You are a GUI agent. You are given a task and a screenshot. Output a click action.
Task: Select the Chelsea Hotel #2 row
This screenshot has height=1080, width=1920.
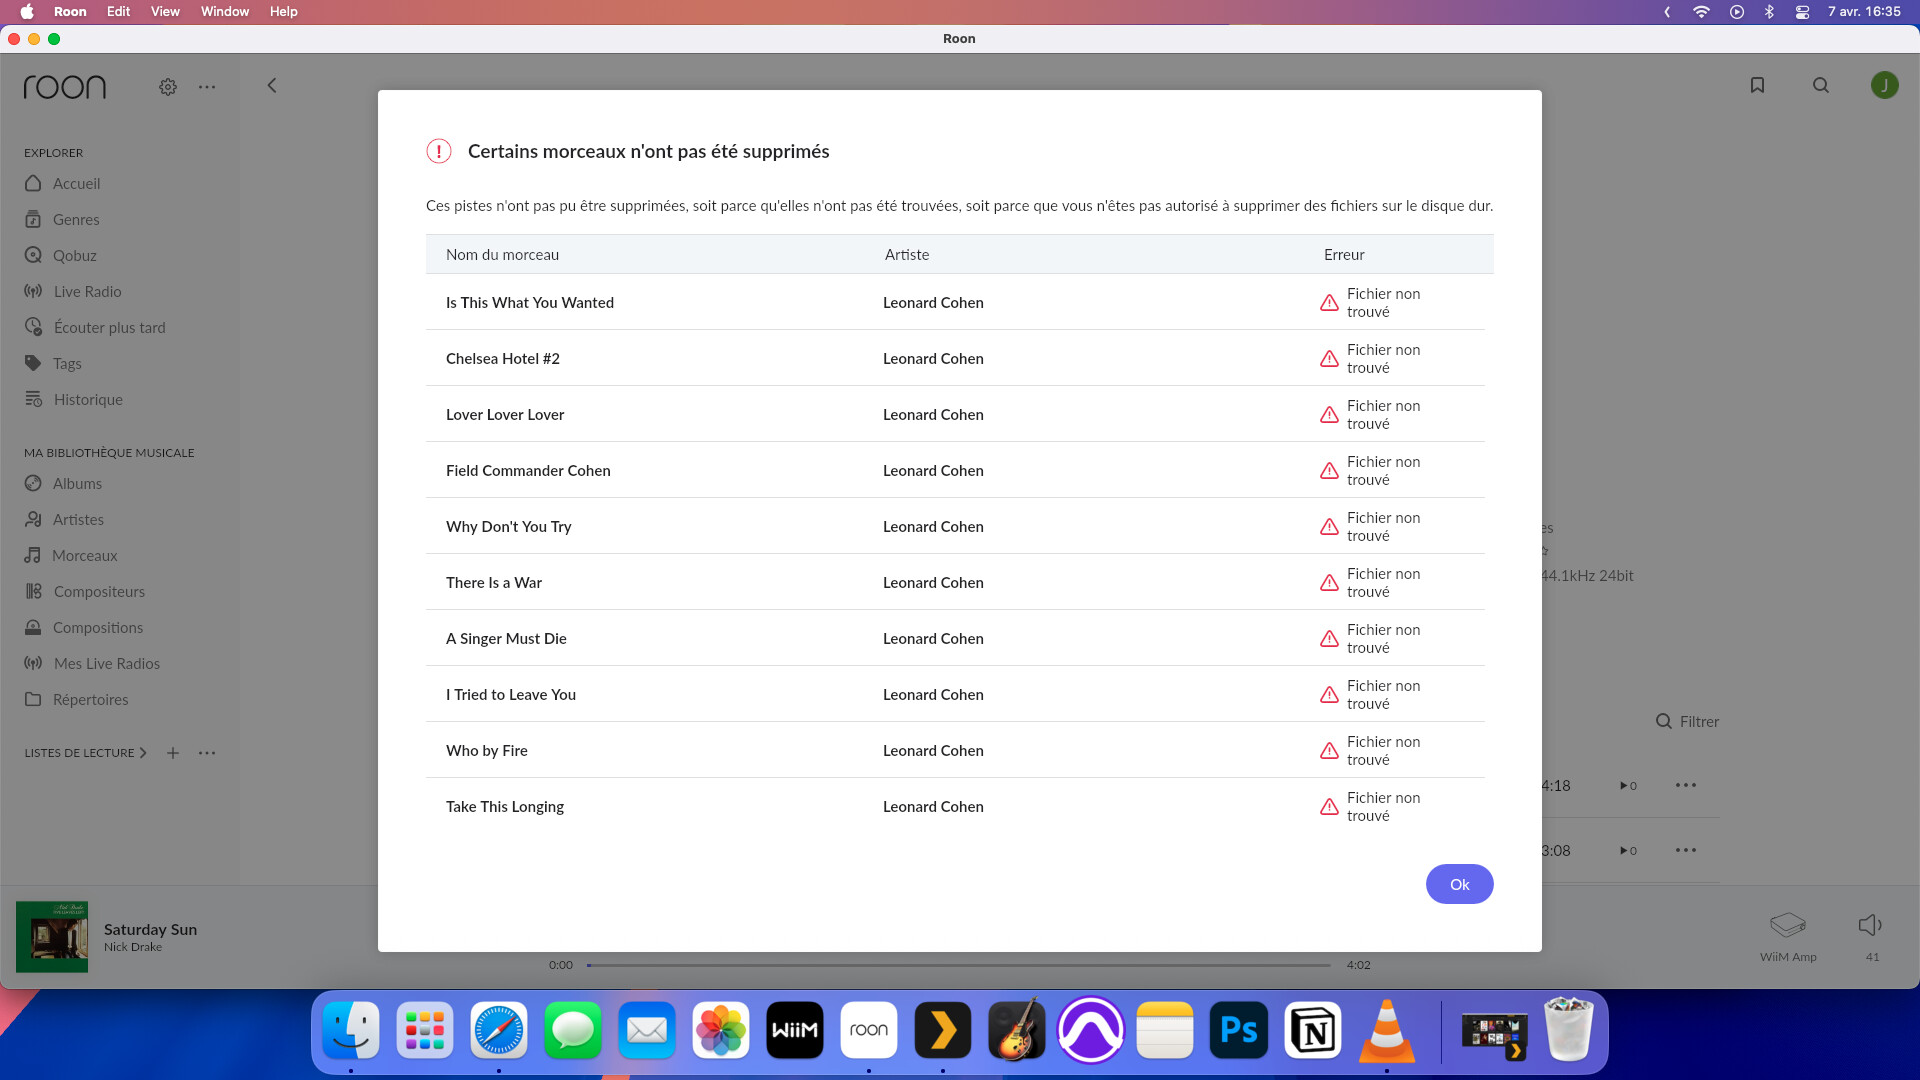[955, 358]
